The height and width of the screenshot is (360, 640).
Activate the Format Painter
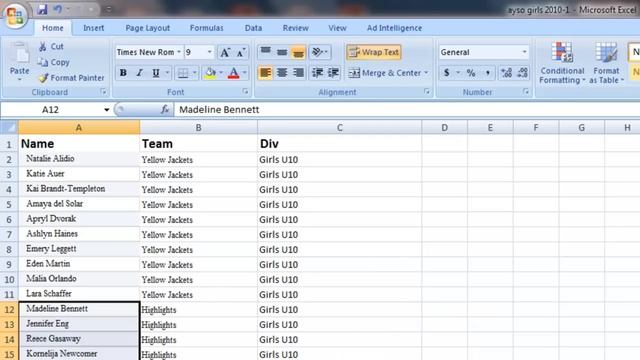point(71,78)
